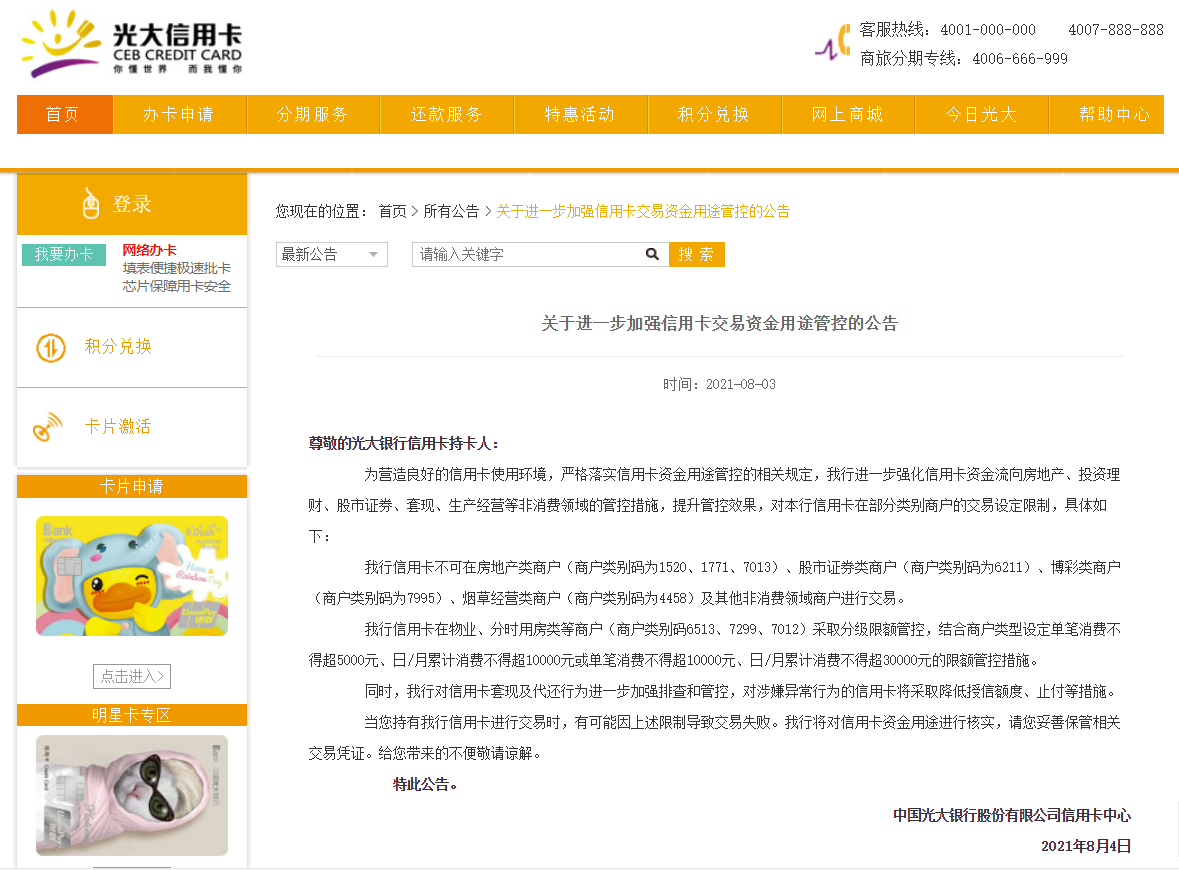
Task: Click the 点击进入 button under duck card
Action: (x=132, y=676)
